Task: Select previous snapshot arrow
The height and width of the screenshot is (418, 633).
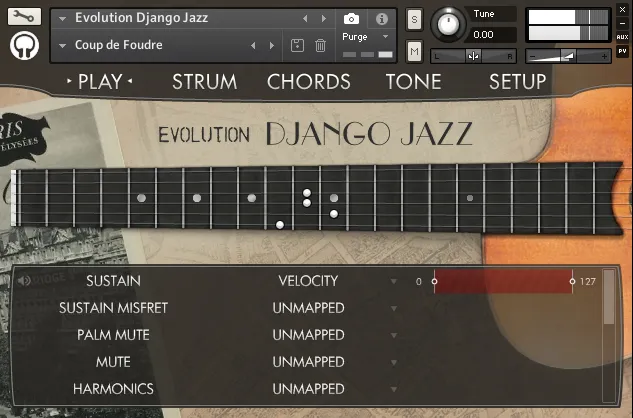Action: click(x=253, y=46)
